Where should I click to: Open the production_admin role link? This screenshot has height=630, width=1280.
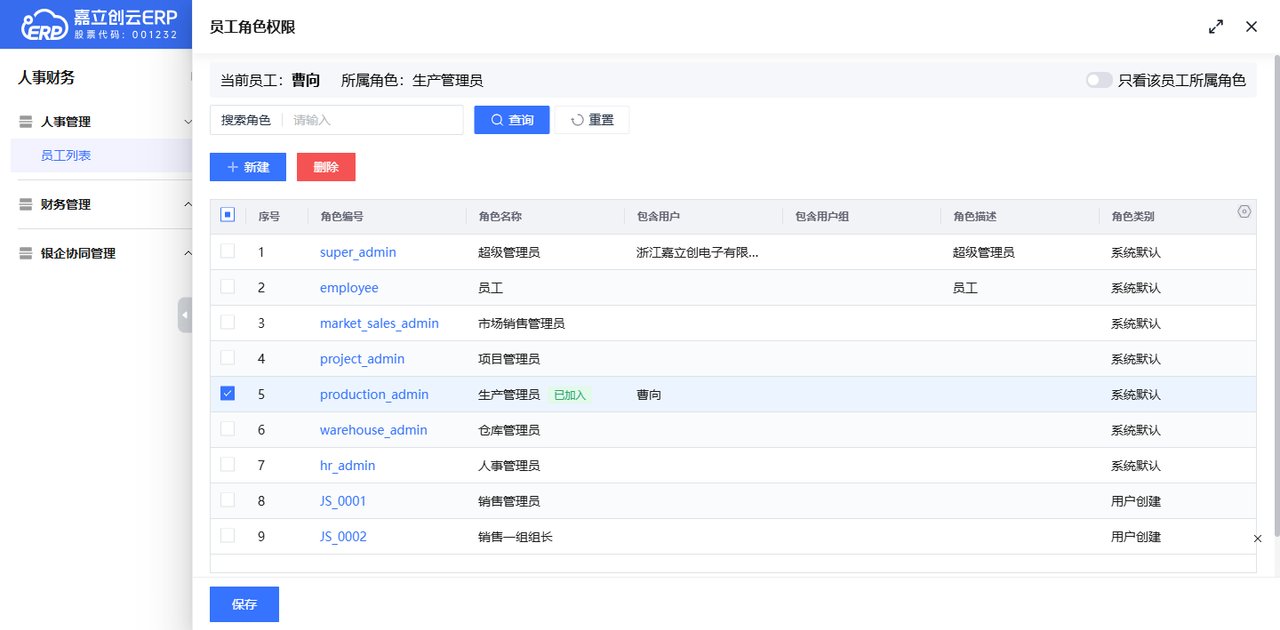(x=374, y=395)
